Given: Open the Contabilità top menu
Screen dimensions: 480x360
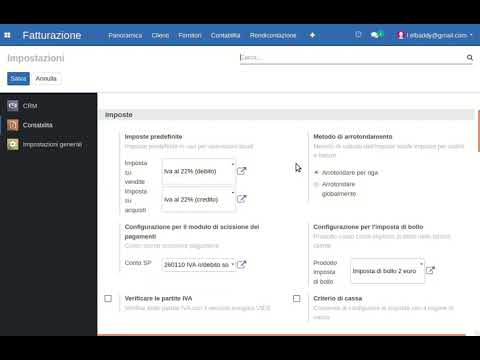Looking at the screenshot, I should click(225, 35).
